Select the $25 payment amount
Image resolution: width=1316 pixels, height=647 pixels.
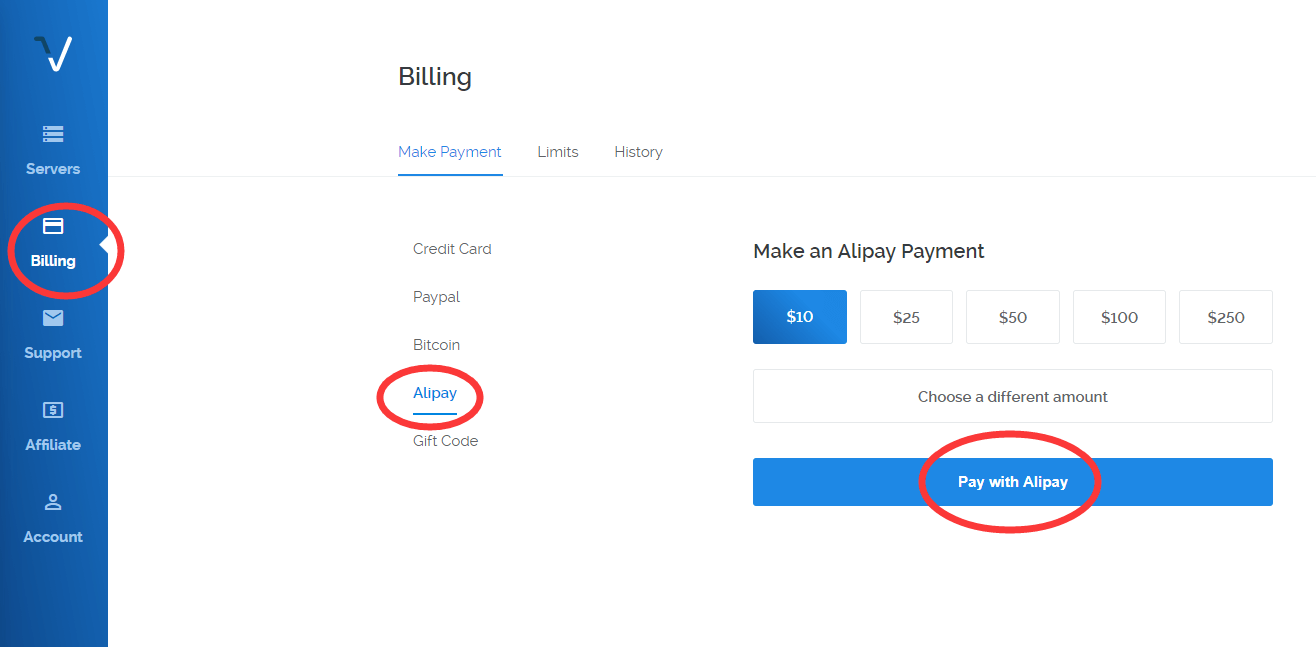point(906,317)
